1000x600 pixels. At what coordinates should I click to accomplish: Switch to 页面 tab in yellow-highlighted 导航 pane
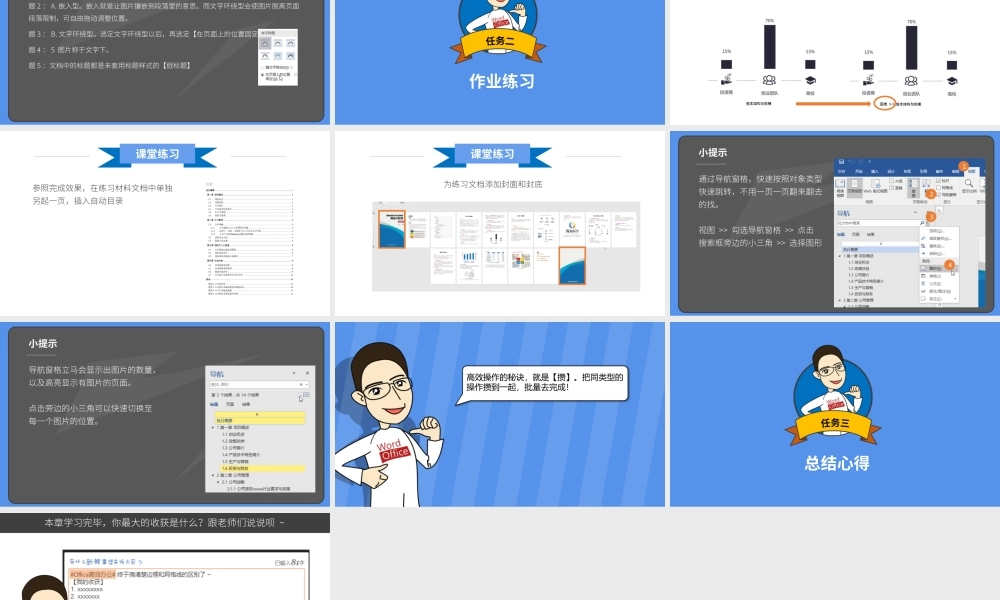tap(230, 404)
